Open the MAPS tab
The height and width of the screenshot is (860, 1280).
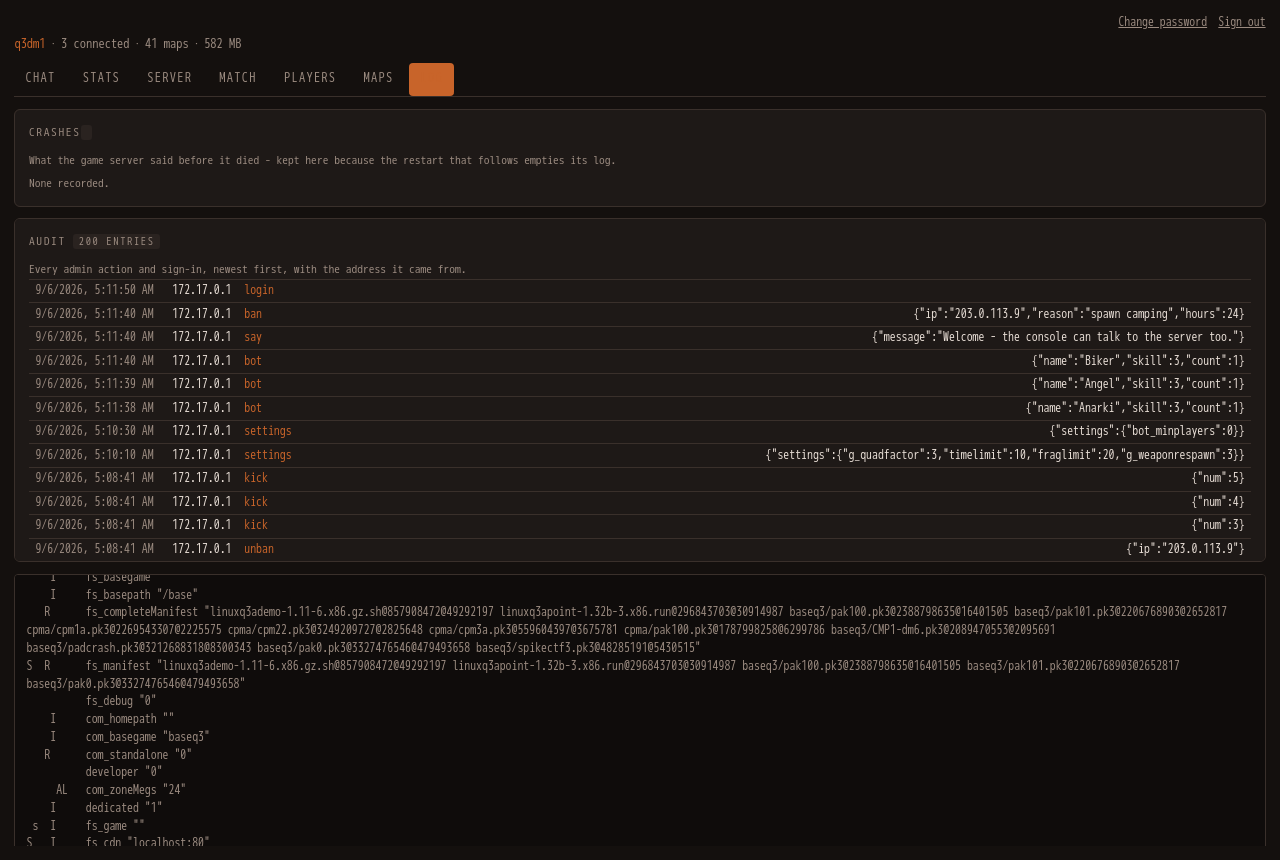coord(378,78)
